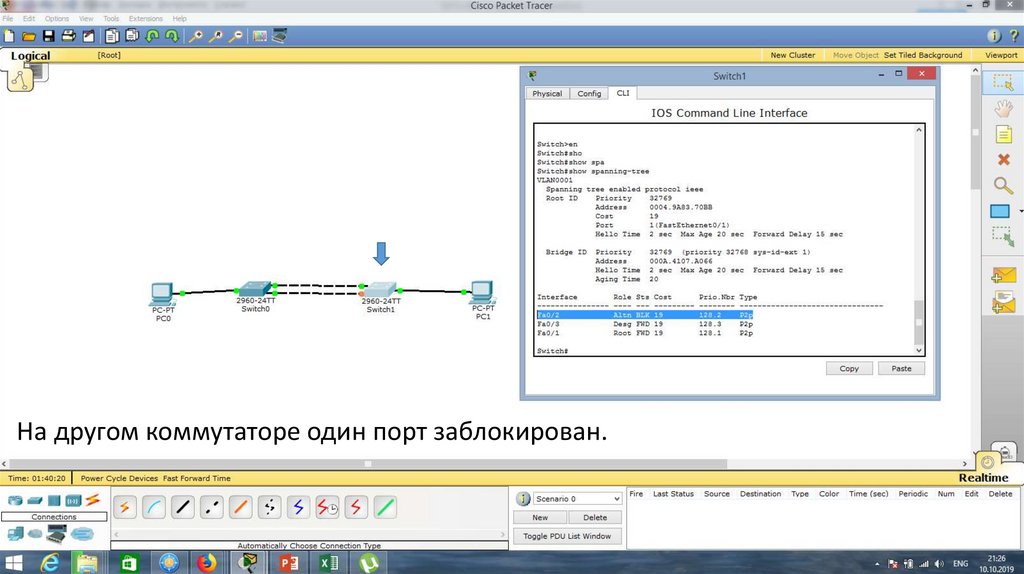Choose the Add Complex PDU envelope

click(x=1003, y=302)
